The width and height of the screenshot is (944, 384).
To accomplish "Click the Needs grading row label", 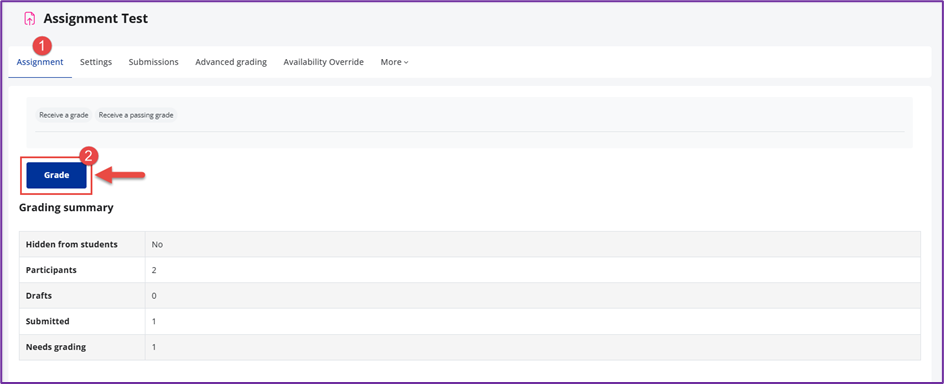I will [x=56, y=347].
